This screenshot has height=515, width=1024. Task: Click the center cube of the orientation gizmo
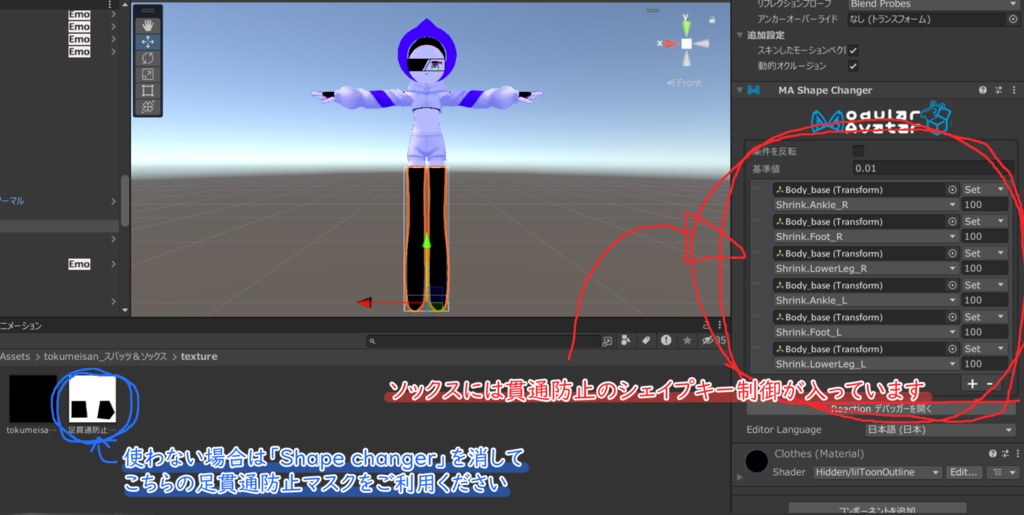686,44
